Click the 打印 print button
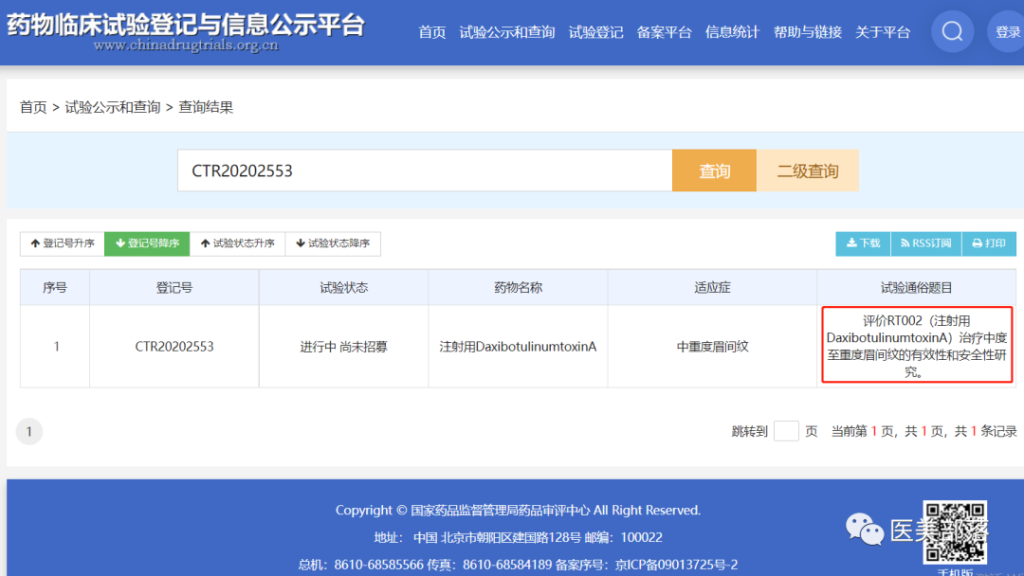The image size is (1024, 576). pyautogui.click(x=989, y=244)
